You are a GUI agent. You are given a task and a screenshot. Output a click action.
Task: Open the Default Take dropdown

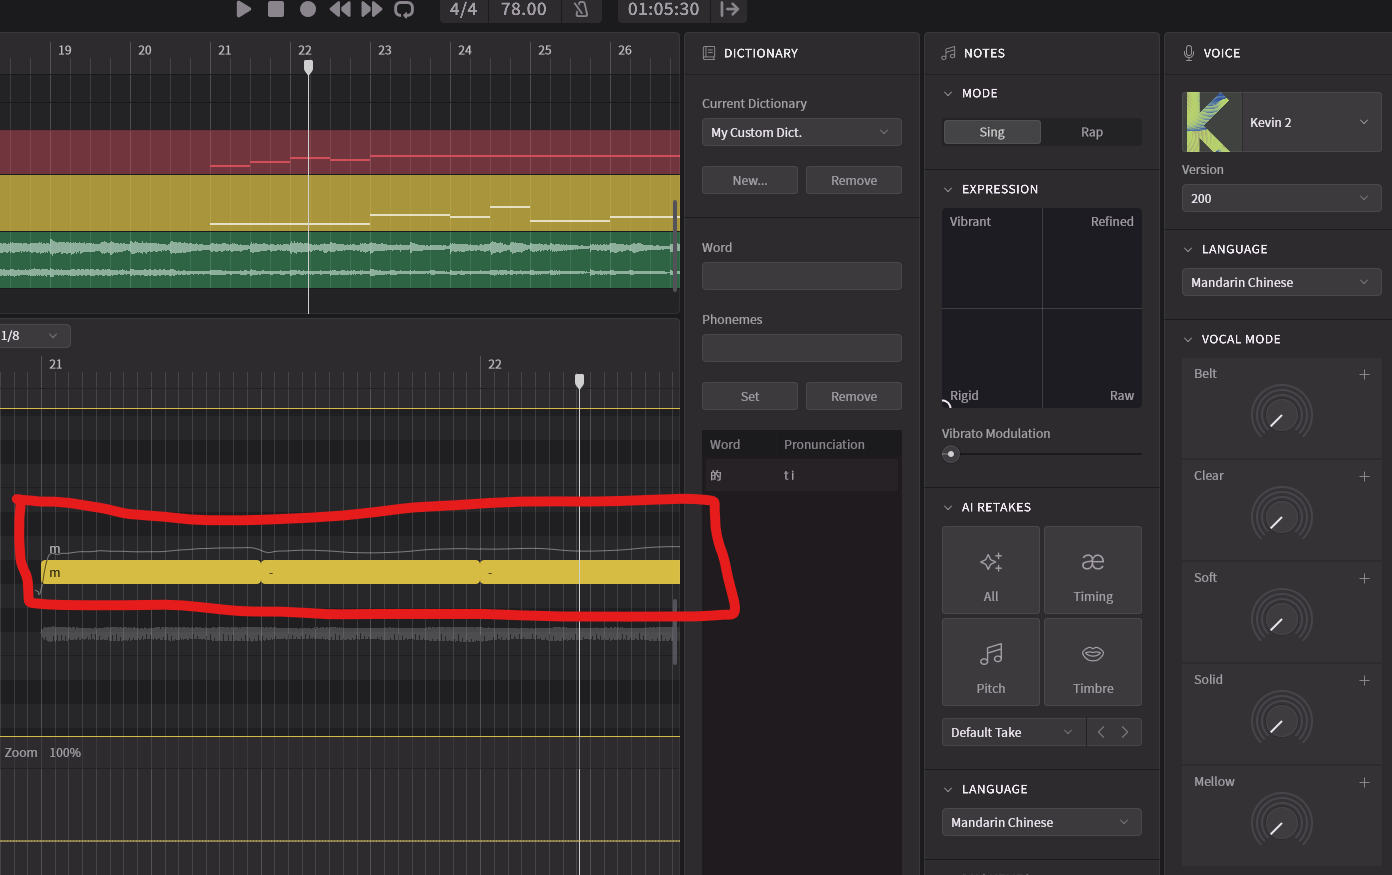[1012, 732]
